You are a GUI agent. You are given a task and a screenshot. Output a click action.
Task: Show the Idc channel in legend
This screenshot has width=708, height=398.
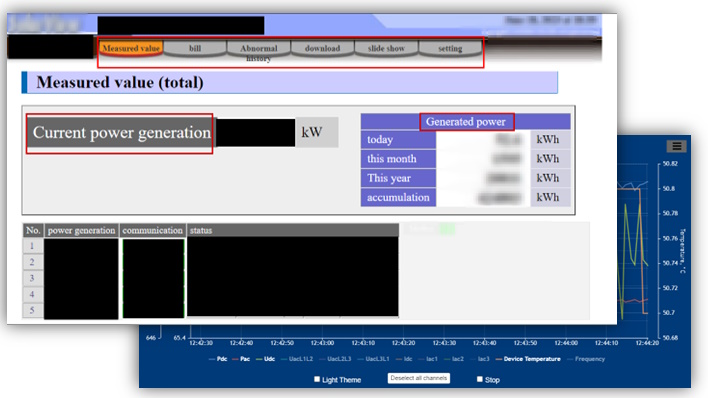click(405, 359)
